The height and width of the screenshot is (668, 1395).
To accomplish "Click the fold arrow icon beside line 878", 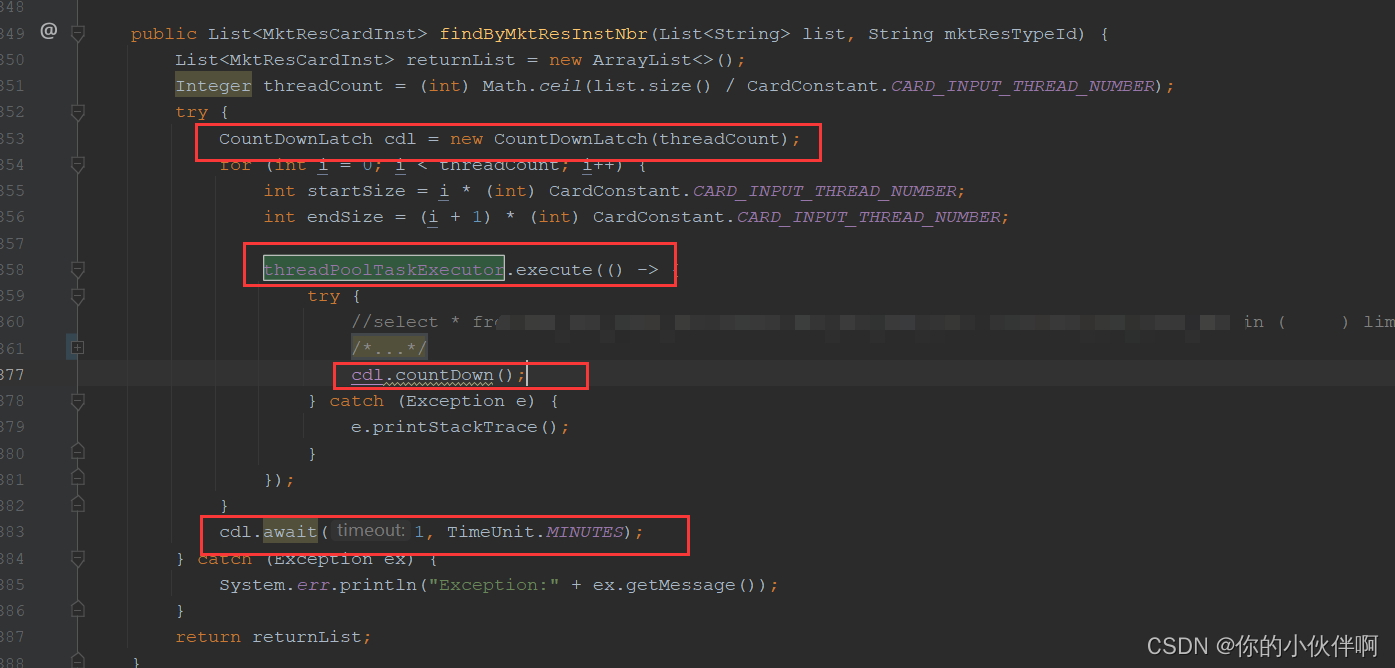I will click(x=77, y=401).
